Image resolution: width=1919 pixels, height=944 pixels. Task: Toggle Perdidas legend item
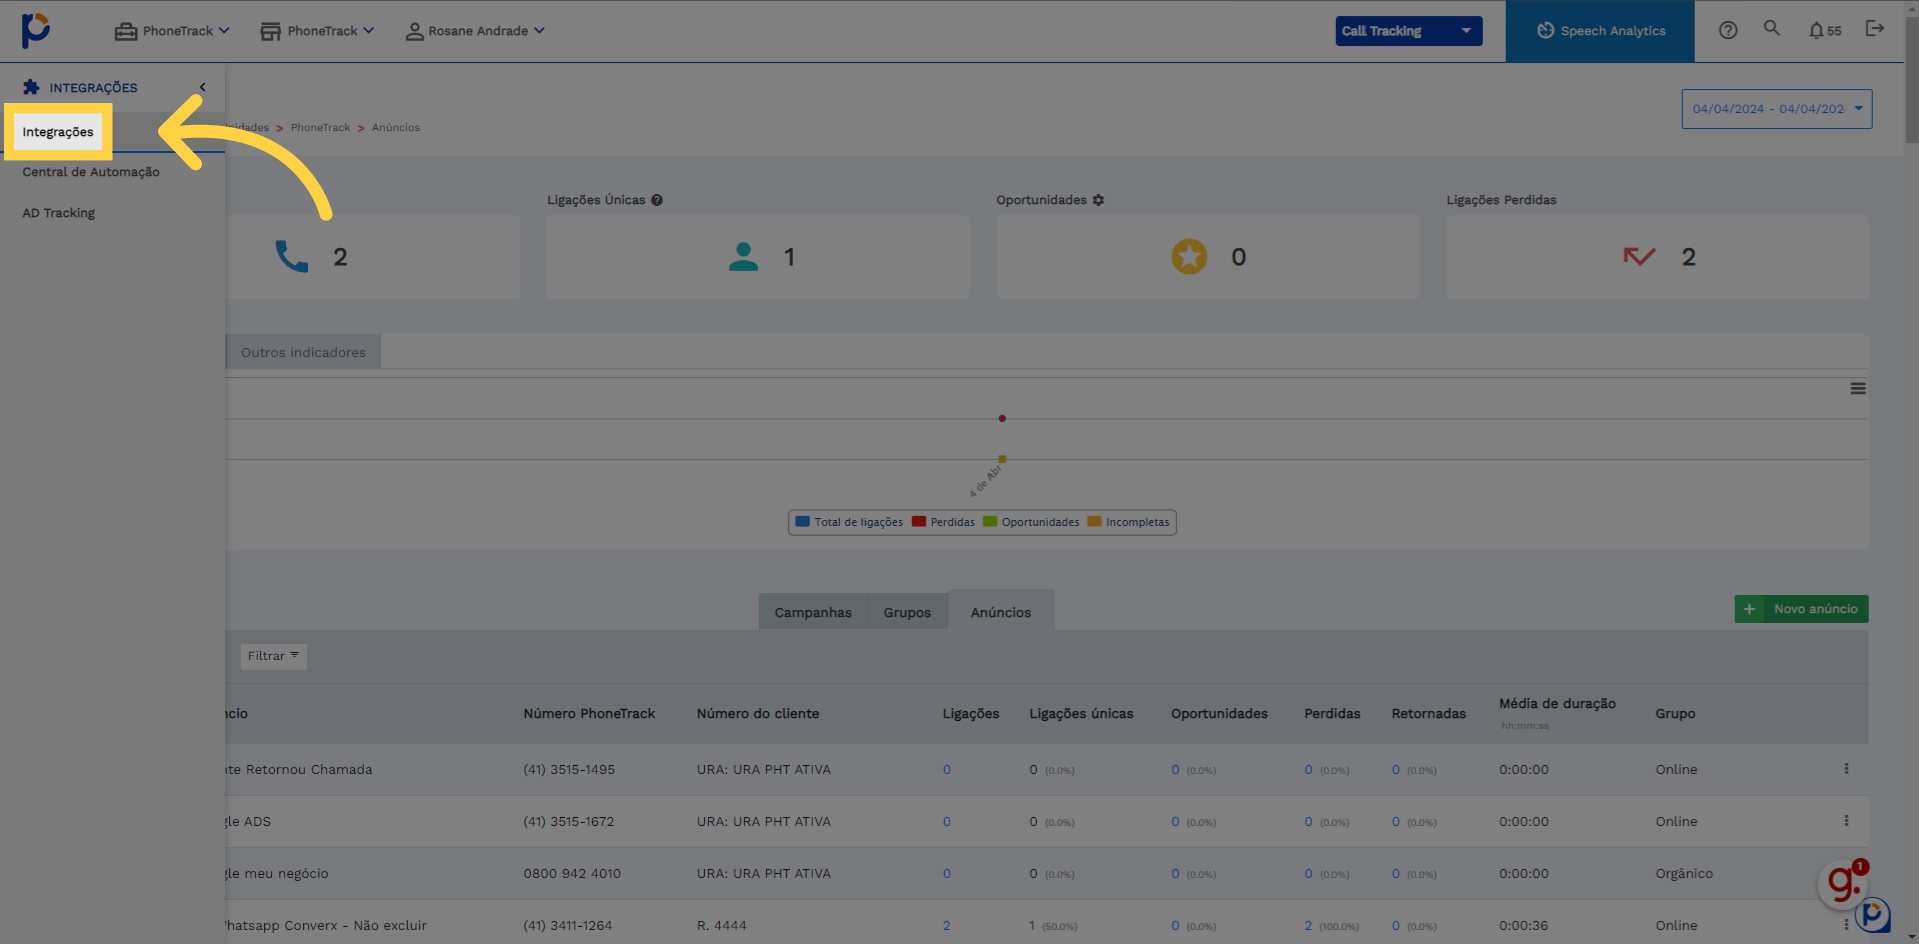pyautogui.click(x=943, y=522)
